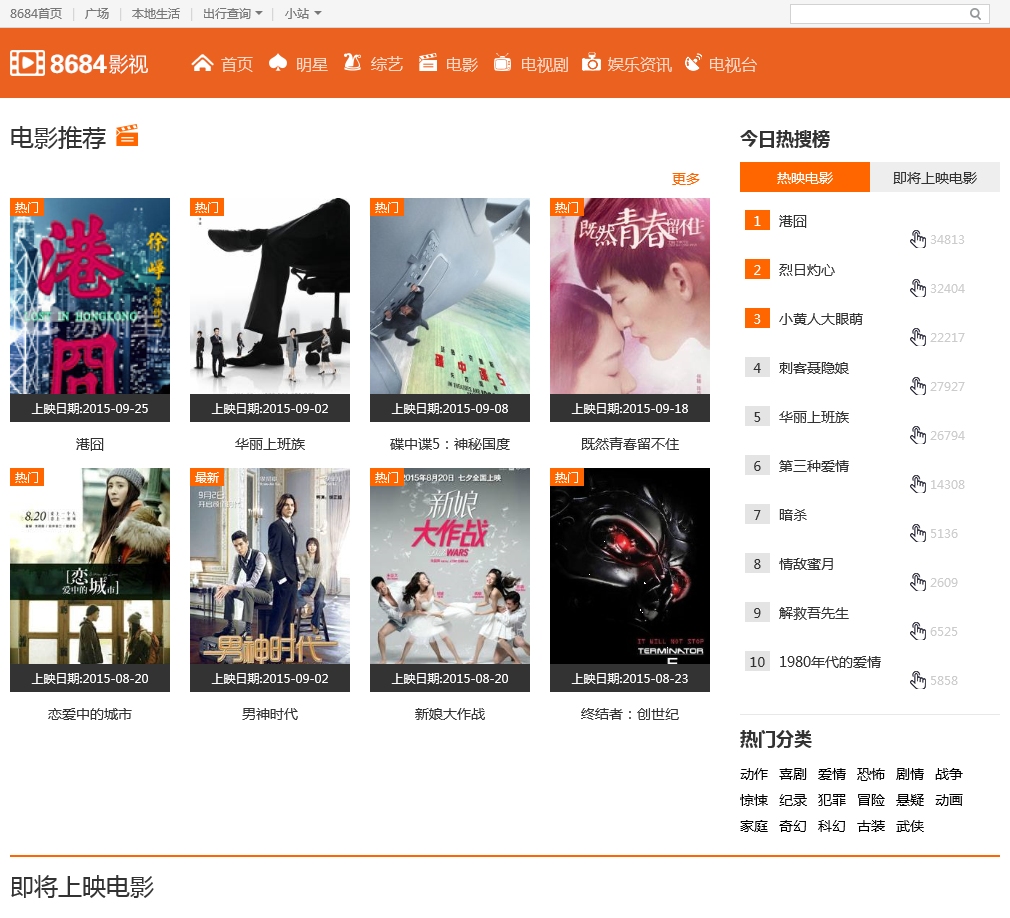
Task: Click the satellite dish icon beside 电视台
Action: (x=693, y=62)
